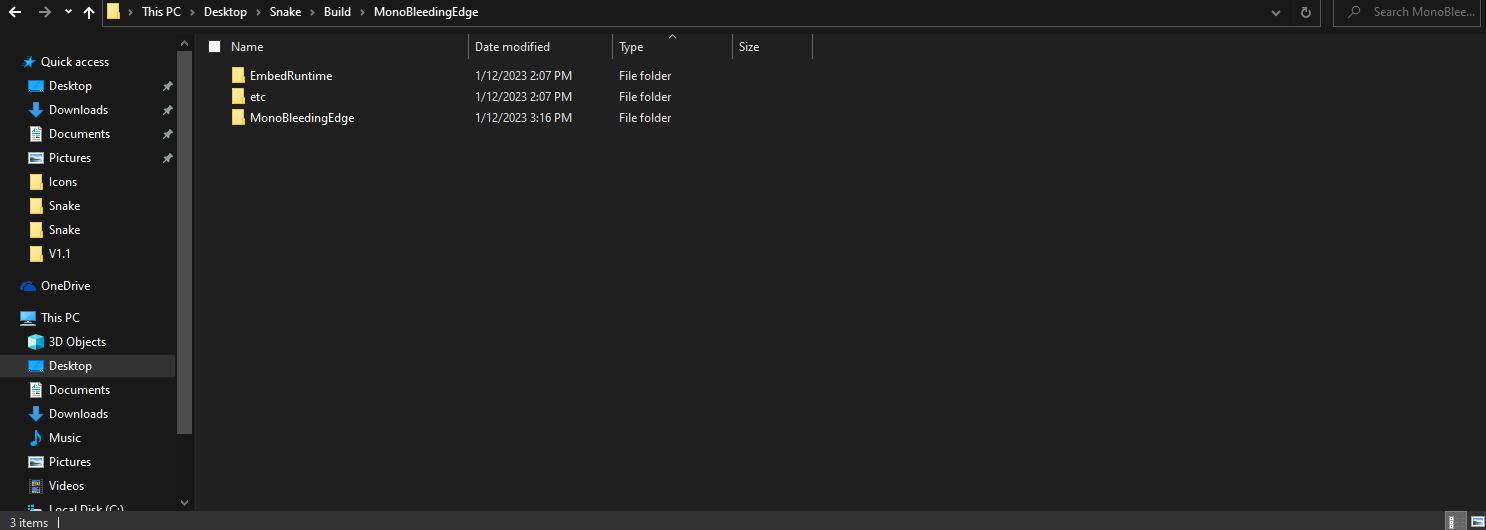Select the EmbedRuntime folder icon
Screen dimensions: 1486x530
pyautogui.click(x=238, y=75)
